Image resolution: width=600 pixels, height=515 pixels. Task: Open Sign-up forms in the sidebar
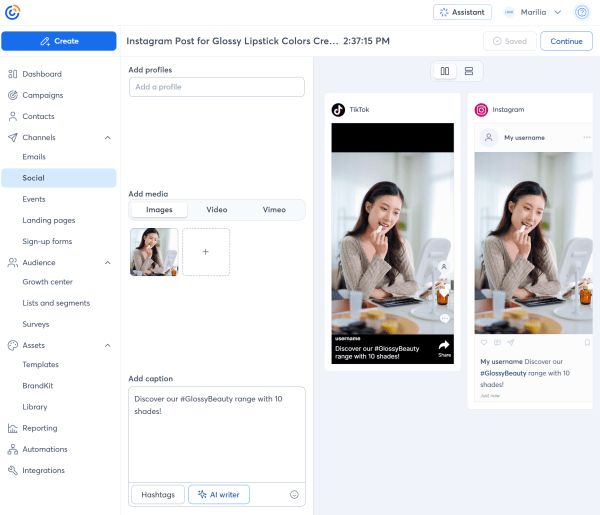[47, 241]
